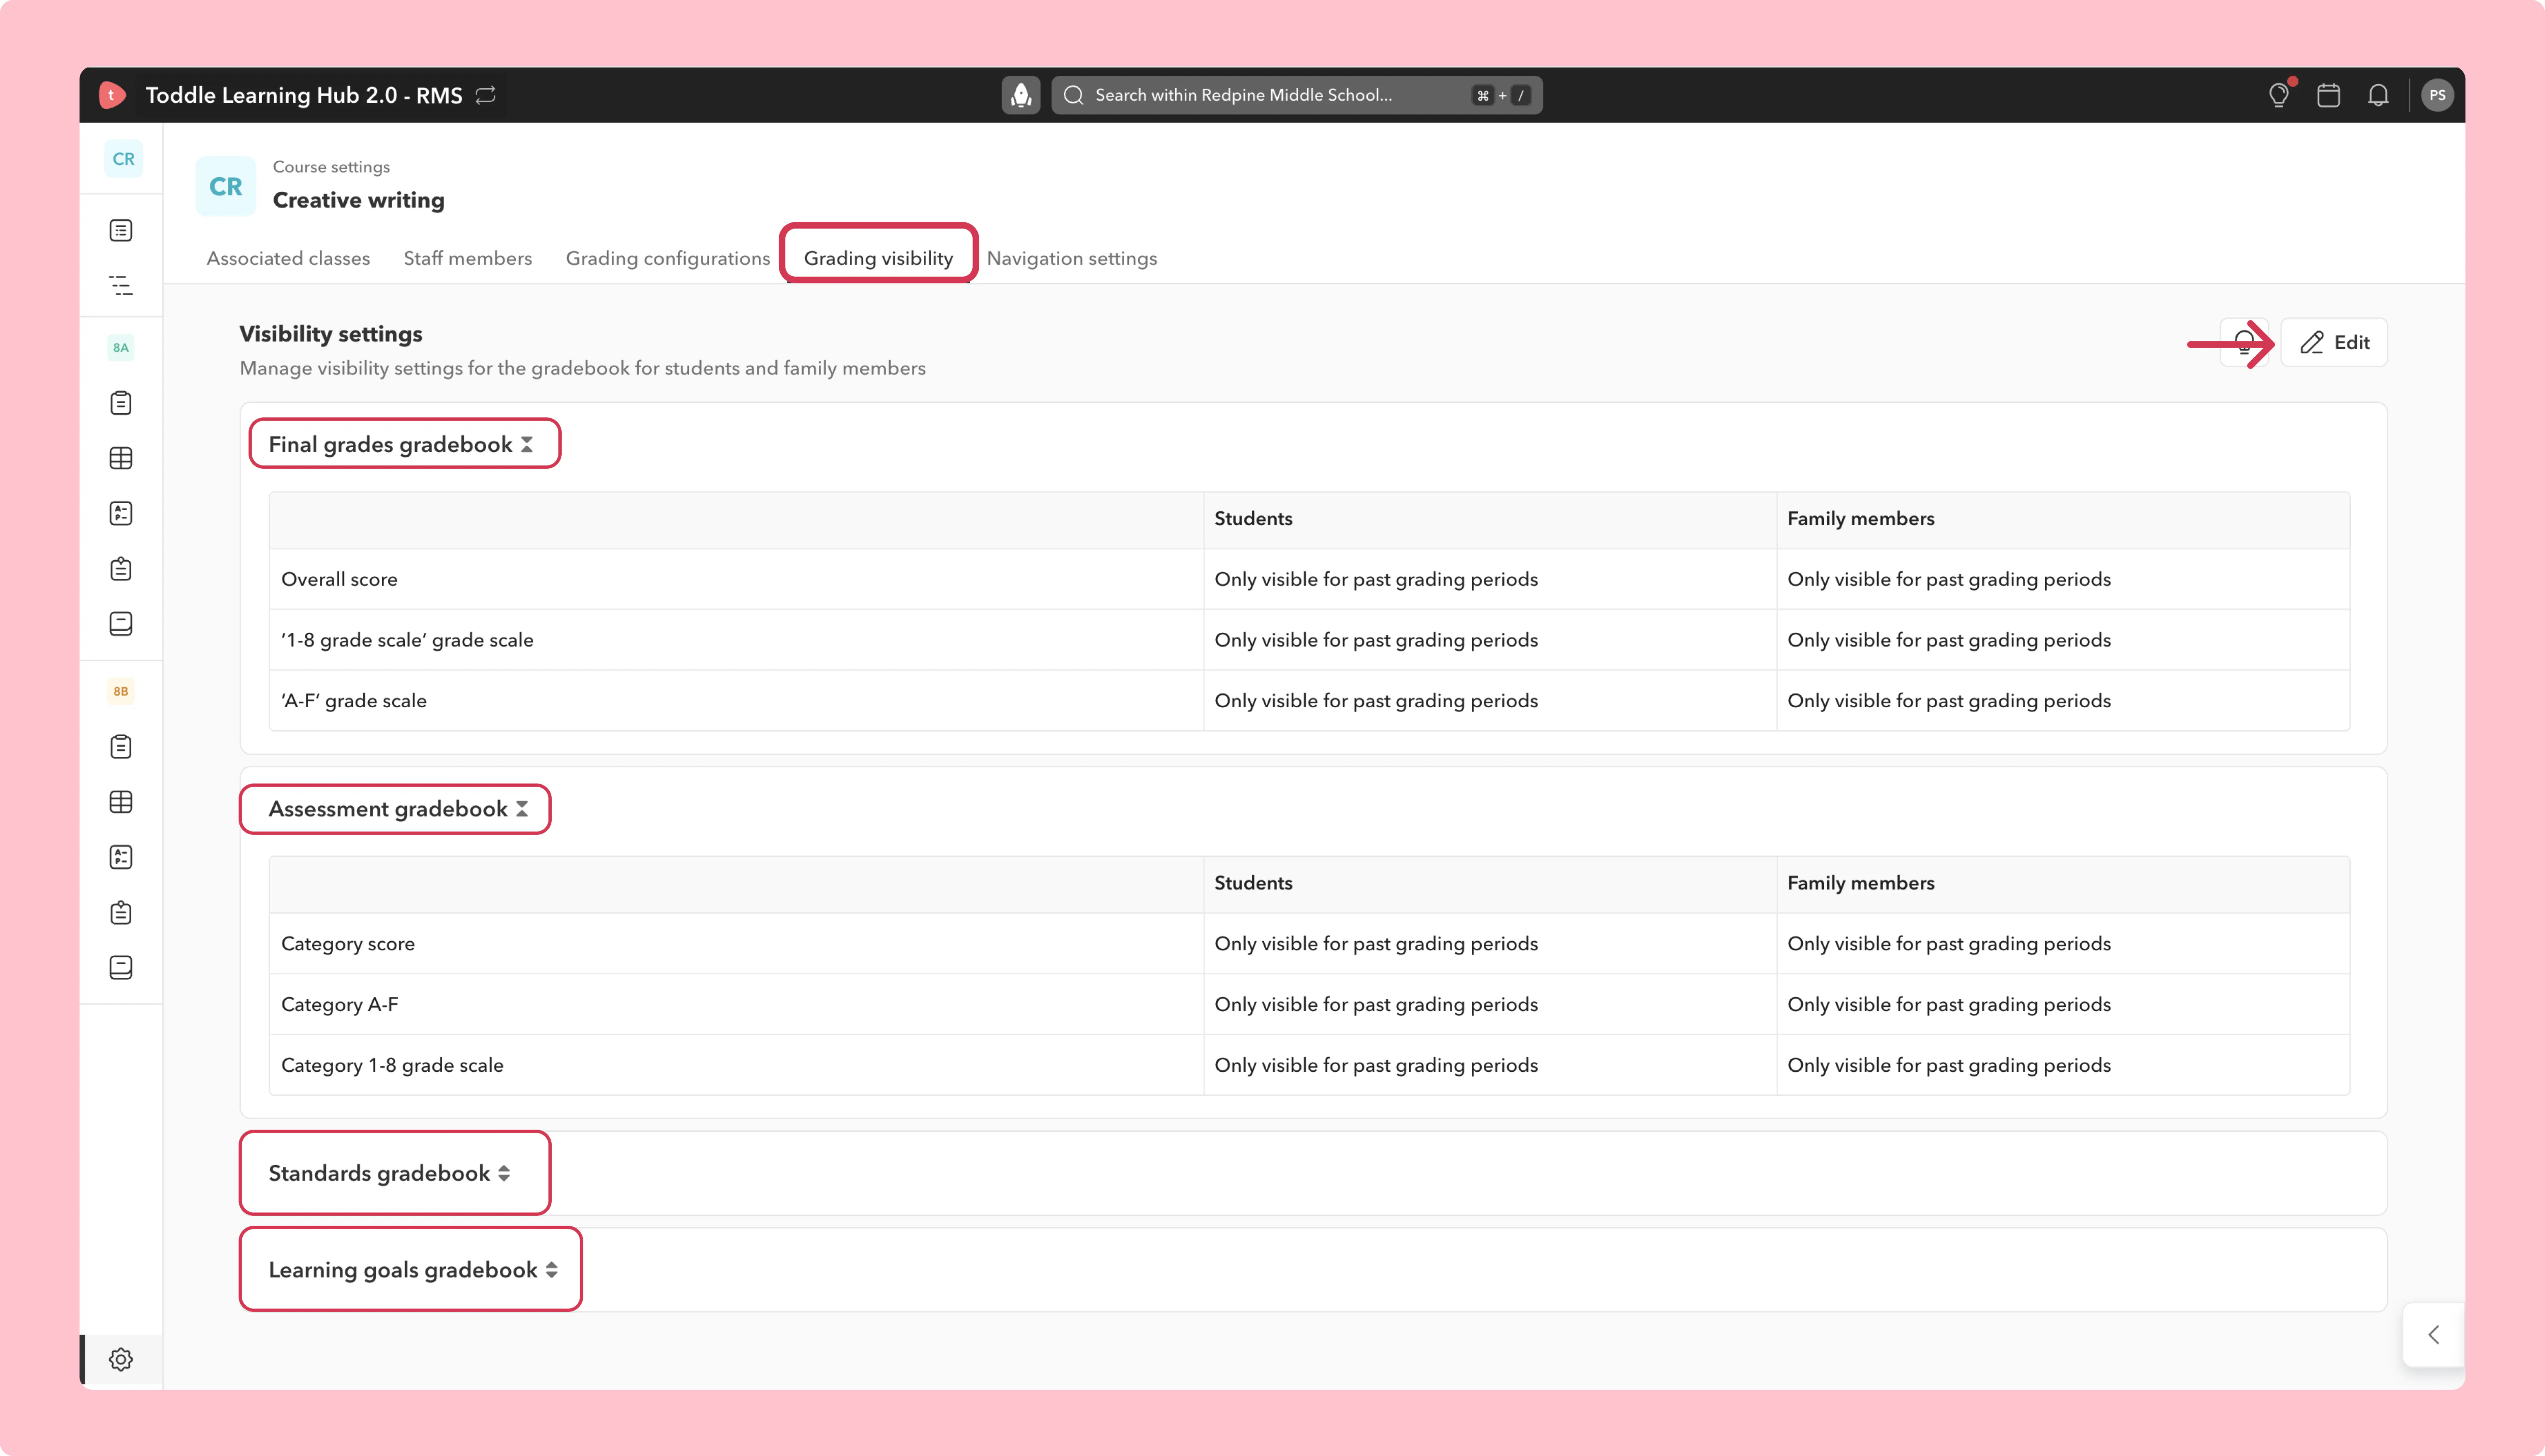
Task: Click the swap arrows icon beside RMS title
Action: pyautogui.click(x=486, y=95)
